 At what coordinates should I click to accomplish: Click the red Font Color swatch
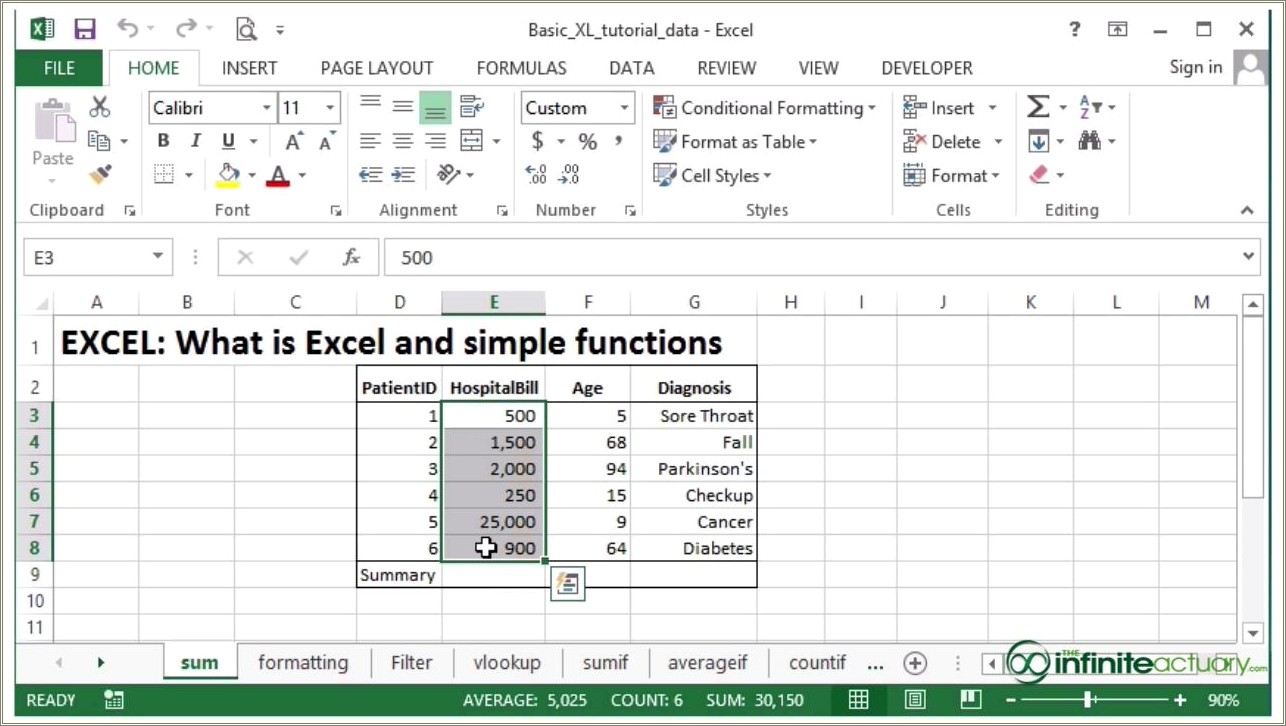[x=278, y=176]
